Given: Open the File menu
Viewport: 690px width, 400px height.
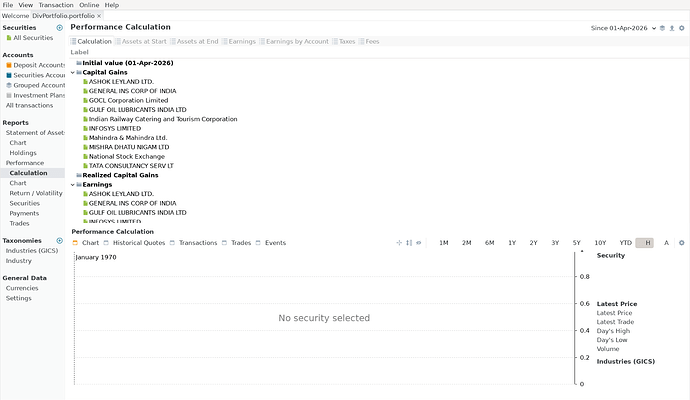Looking at the screenshot, I should tap(8, 5).
